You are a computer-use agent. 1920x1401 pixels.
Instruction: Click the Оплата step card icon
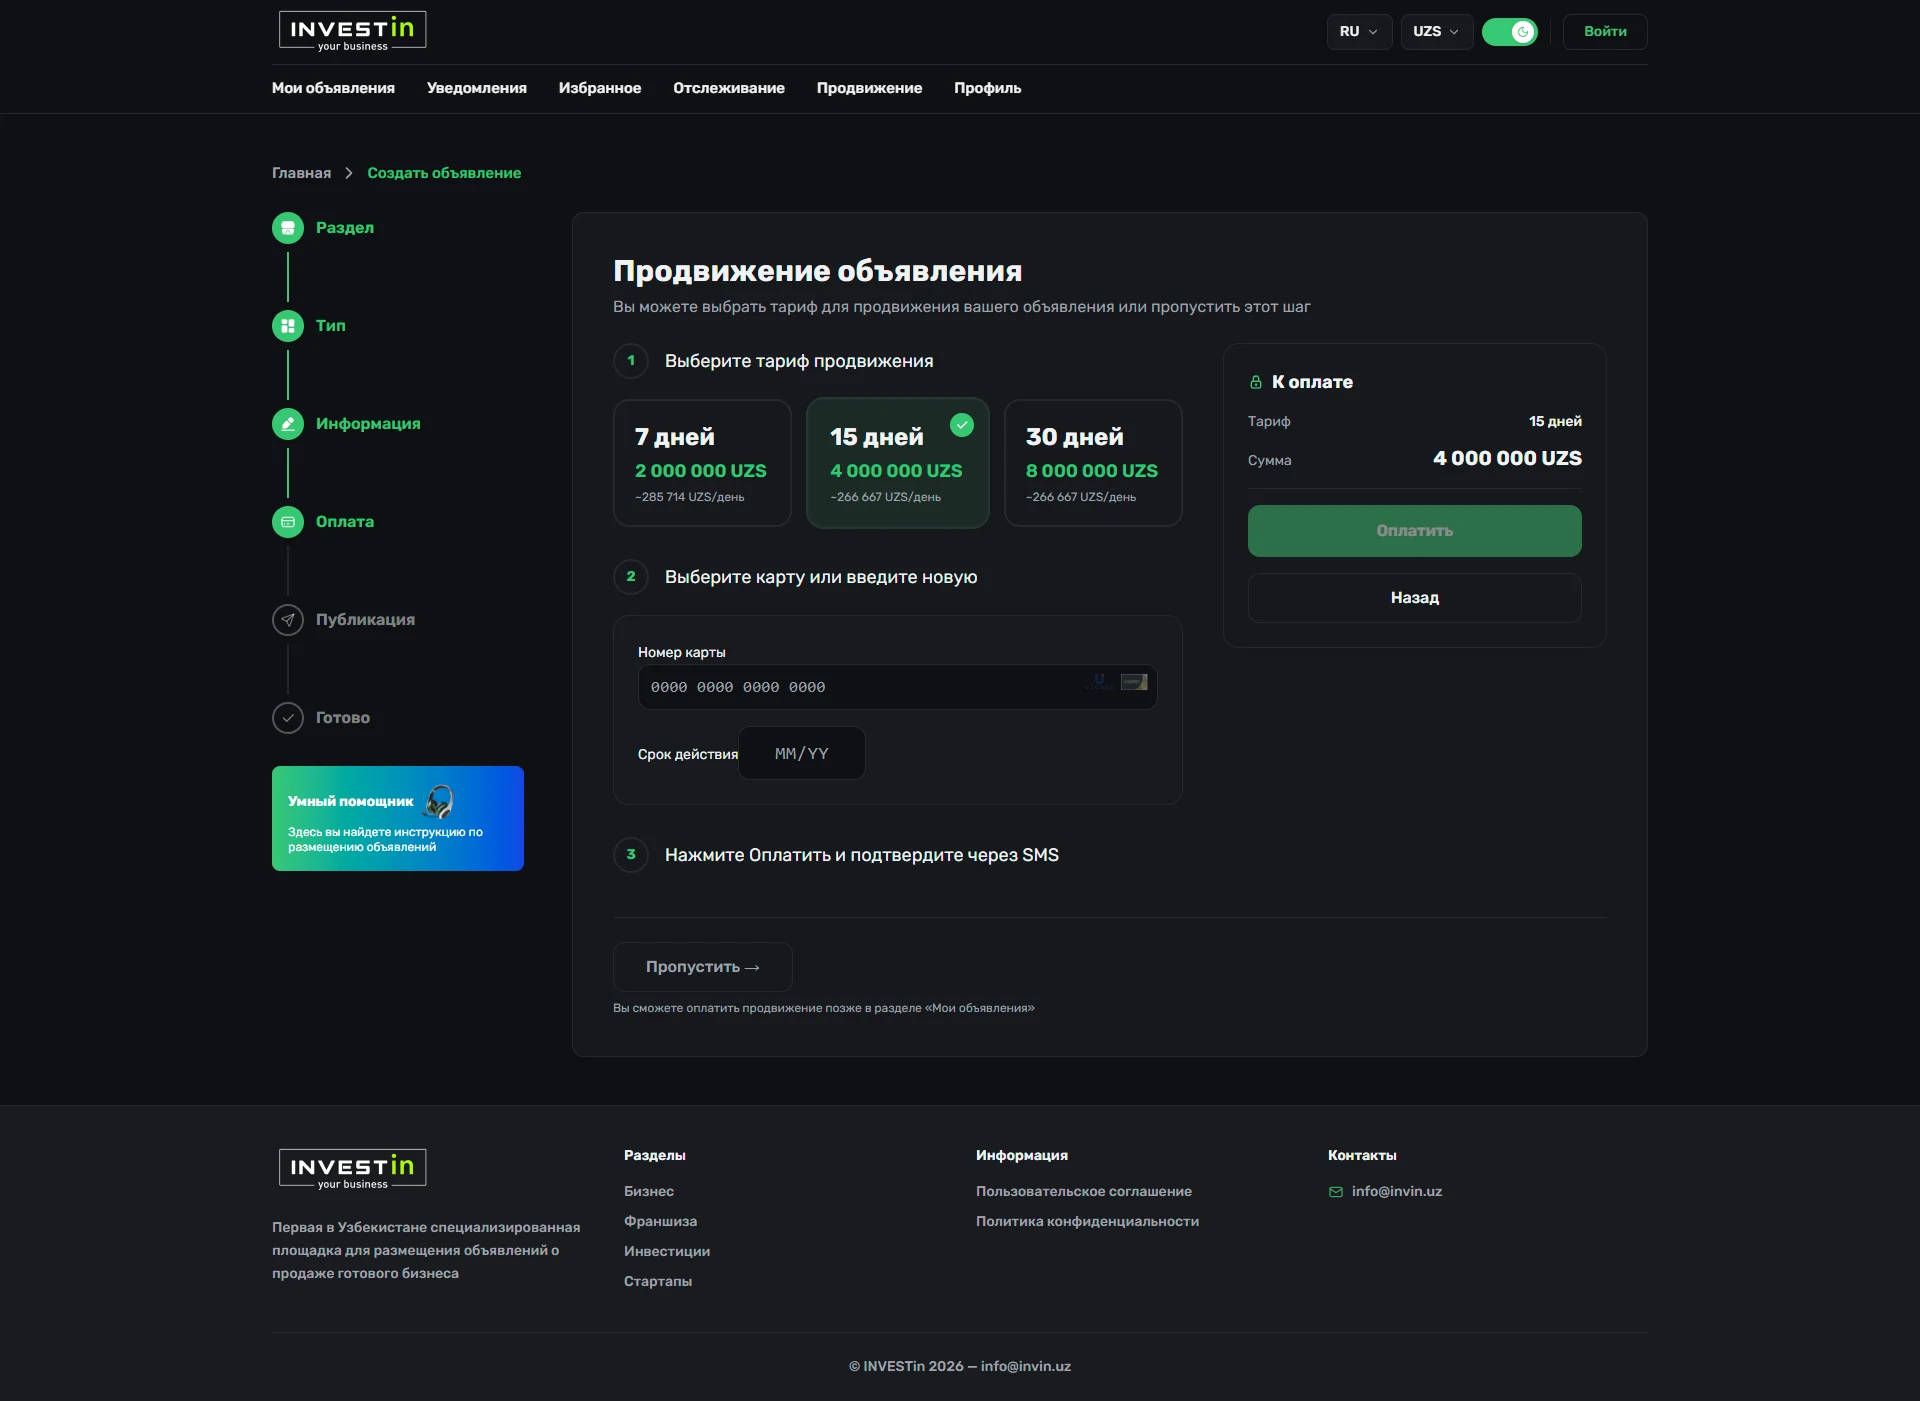click(288, 522)
